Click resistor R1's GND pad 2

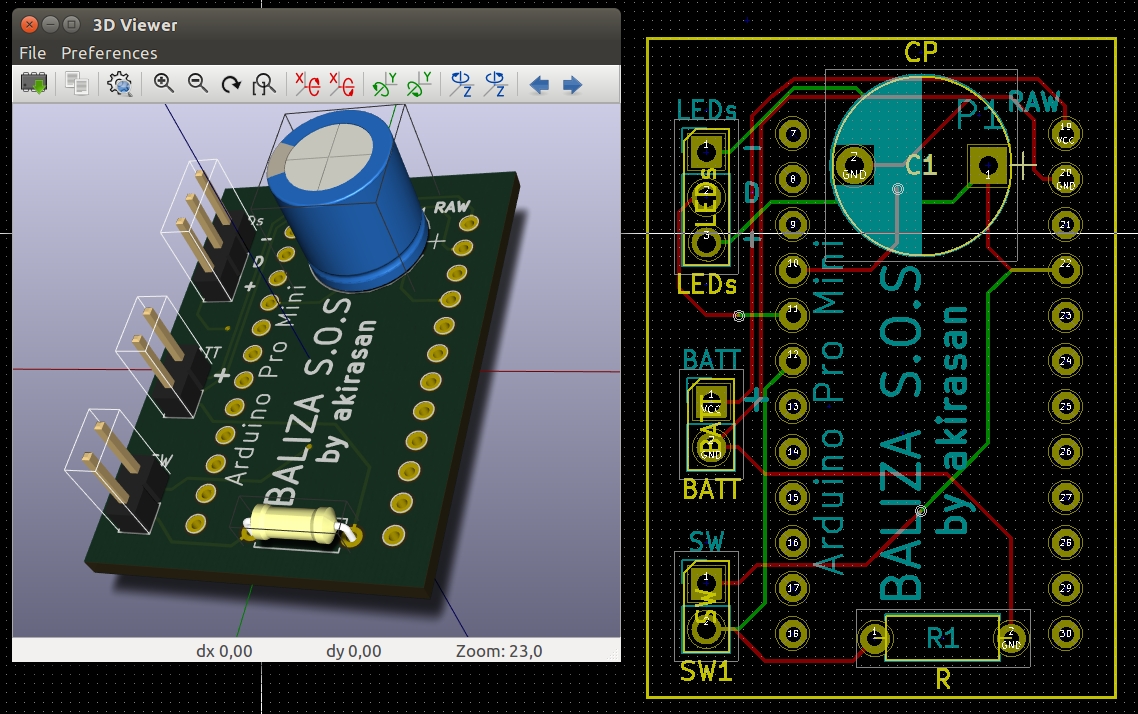coord(1011,638)
